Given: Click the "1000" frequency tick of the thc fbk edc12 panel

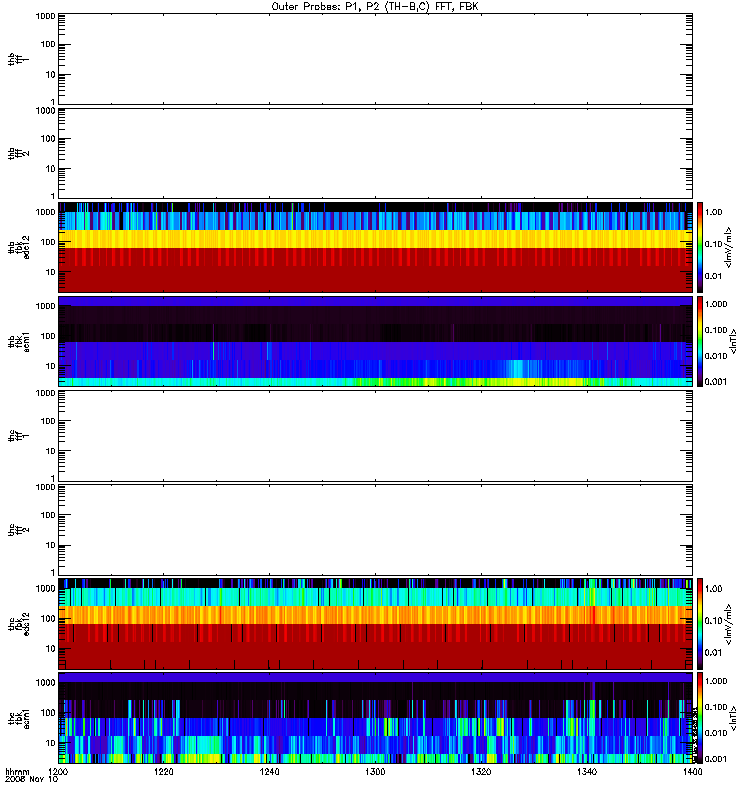Looking at the screenshot, I should click(x=45, y=589).
